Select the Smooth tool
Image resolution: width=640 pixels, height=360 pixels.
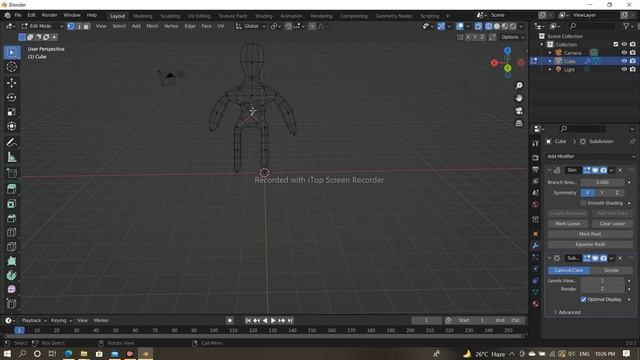[x=11, y=289]
